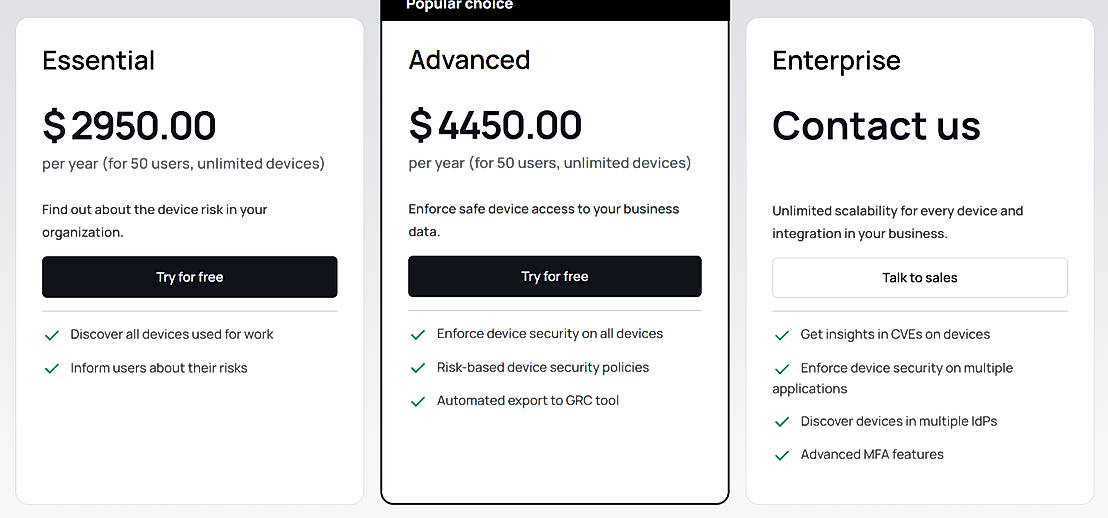1108x518 pixels.
Task: Click checkmark beside Discover devices in multiple IdPs
Action: [782, 422]
